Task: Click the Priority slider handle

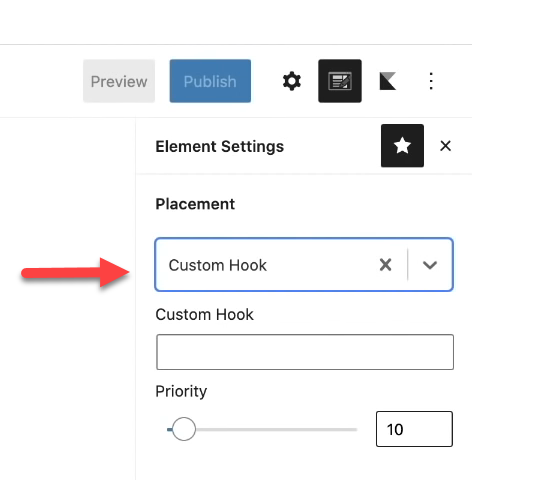Action: pos(184,429)
